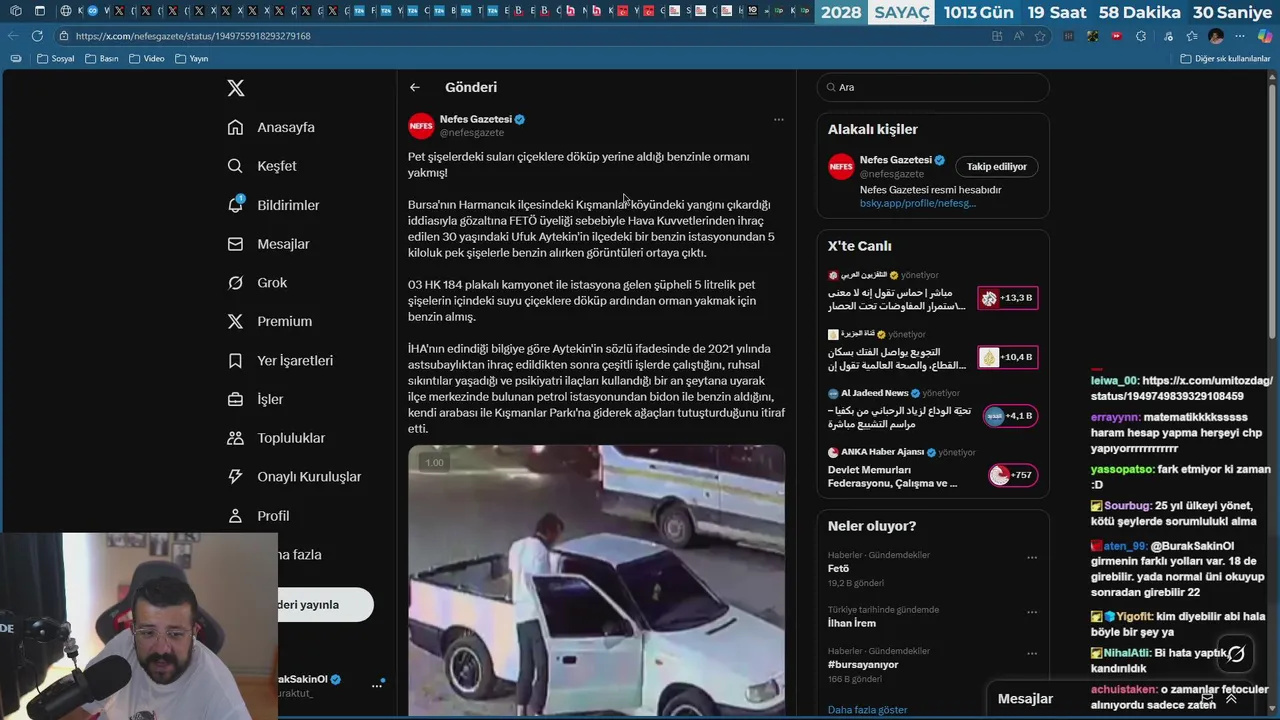Click the equalizer extension icon
This screenshot has width=1280, height=720.
coord(1069,36)
